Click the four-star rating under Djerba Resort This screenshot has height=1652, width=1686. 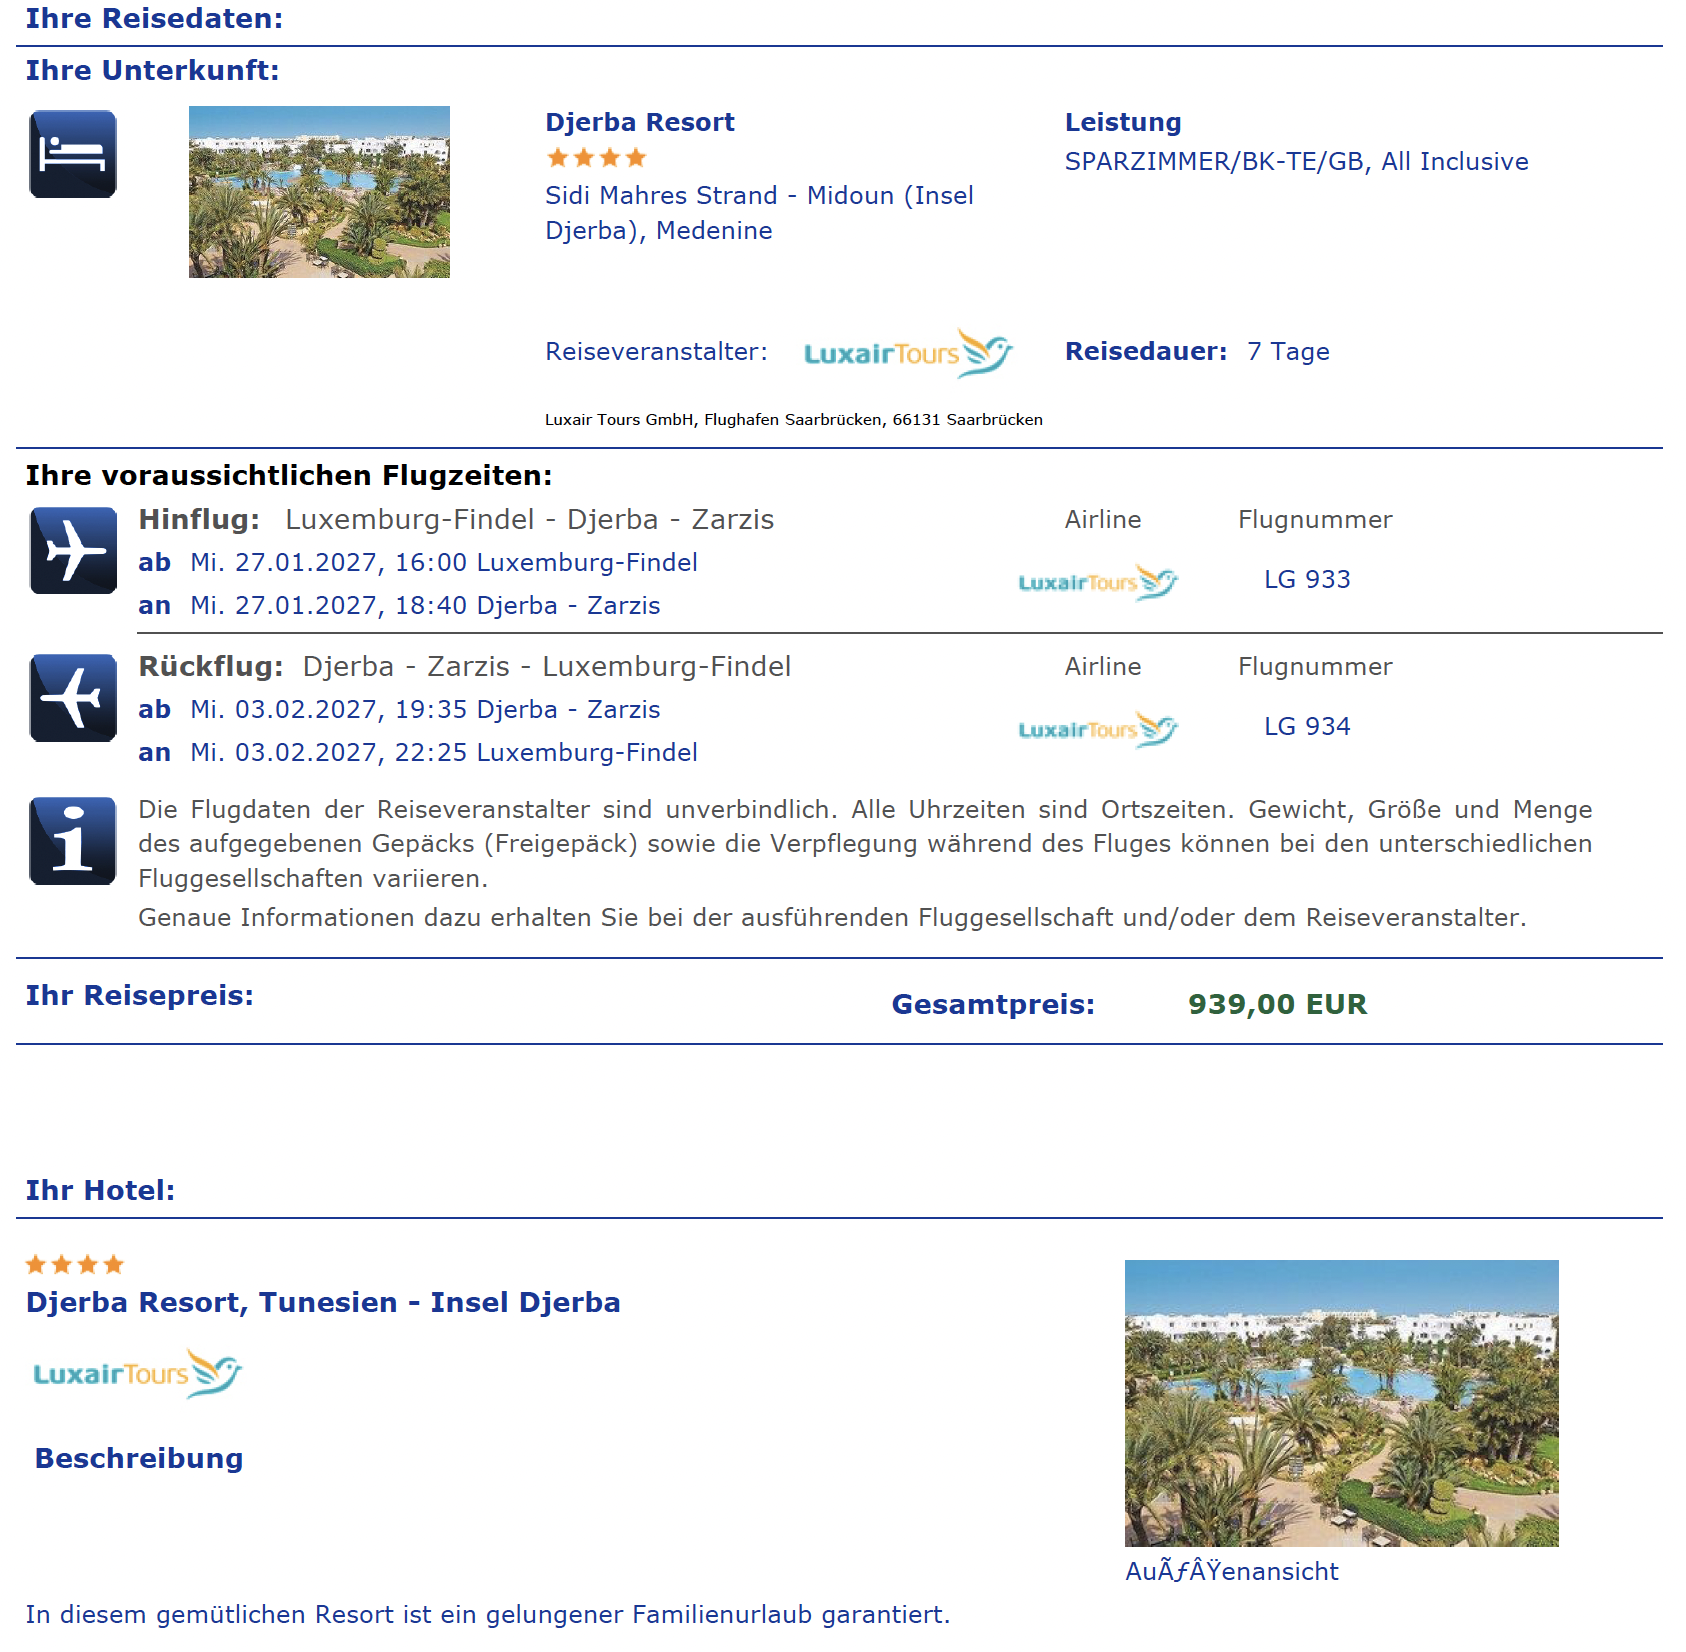pos(596,158)
